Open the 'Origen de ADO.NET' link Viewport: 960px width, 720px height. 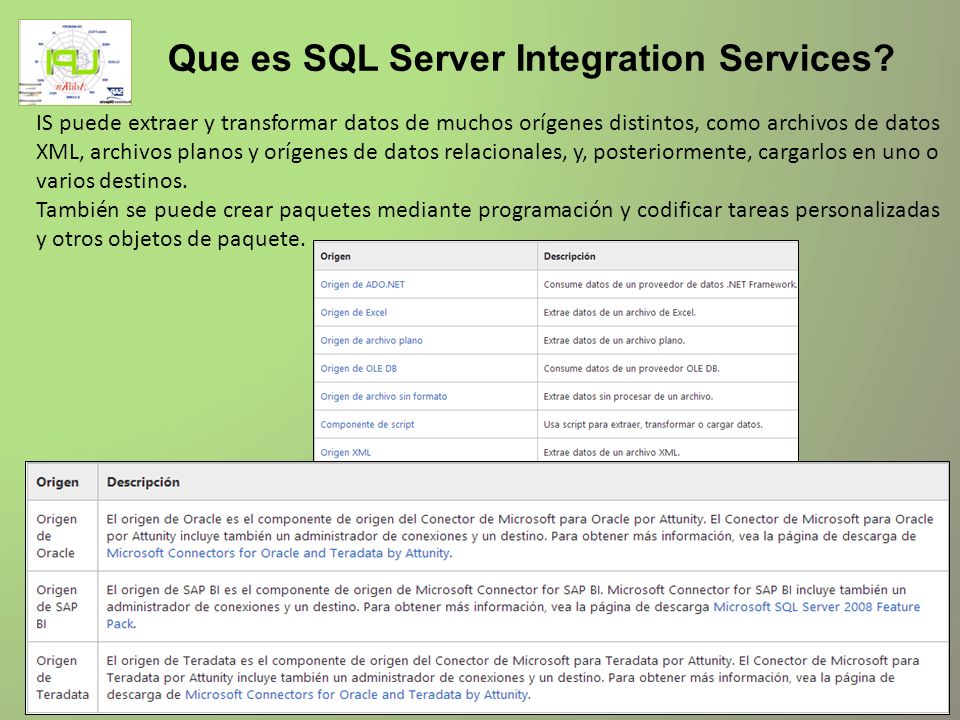[x=362, y=285]
